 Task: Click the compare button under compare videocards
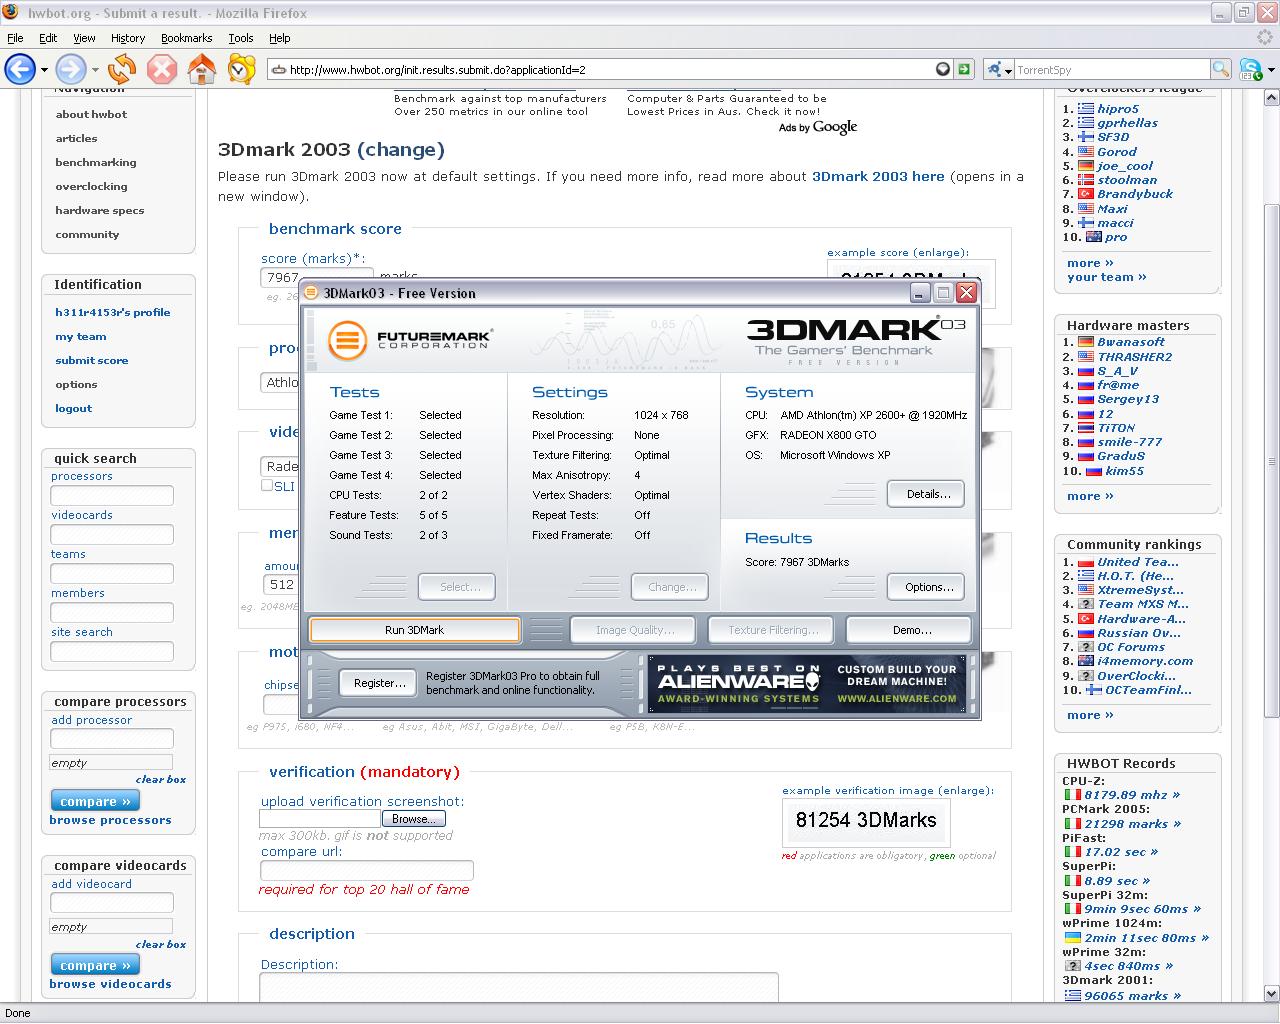[95, 965]
